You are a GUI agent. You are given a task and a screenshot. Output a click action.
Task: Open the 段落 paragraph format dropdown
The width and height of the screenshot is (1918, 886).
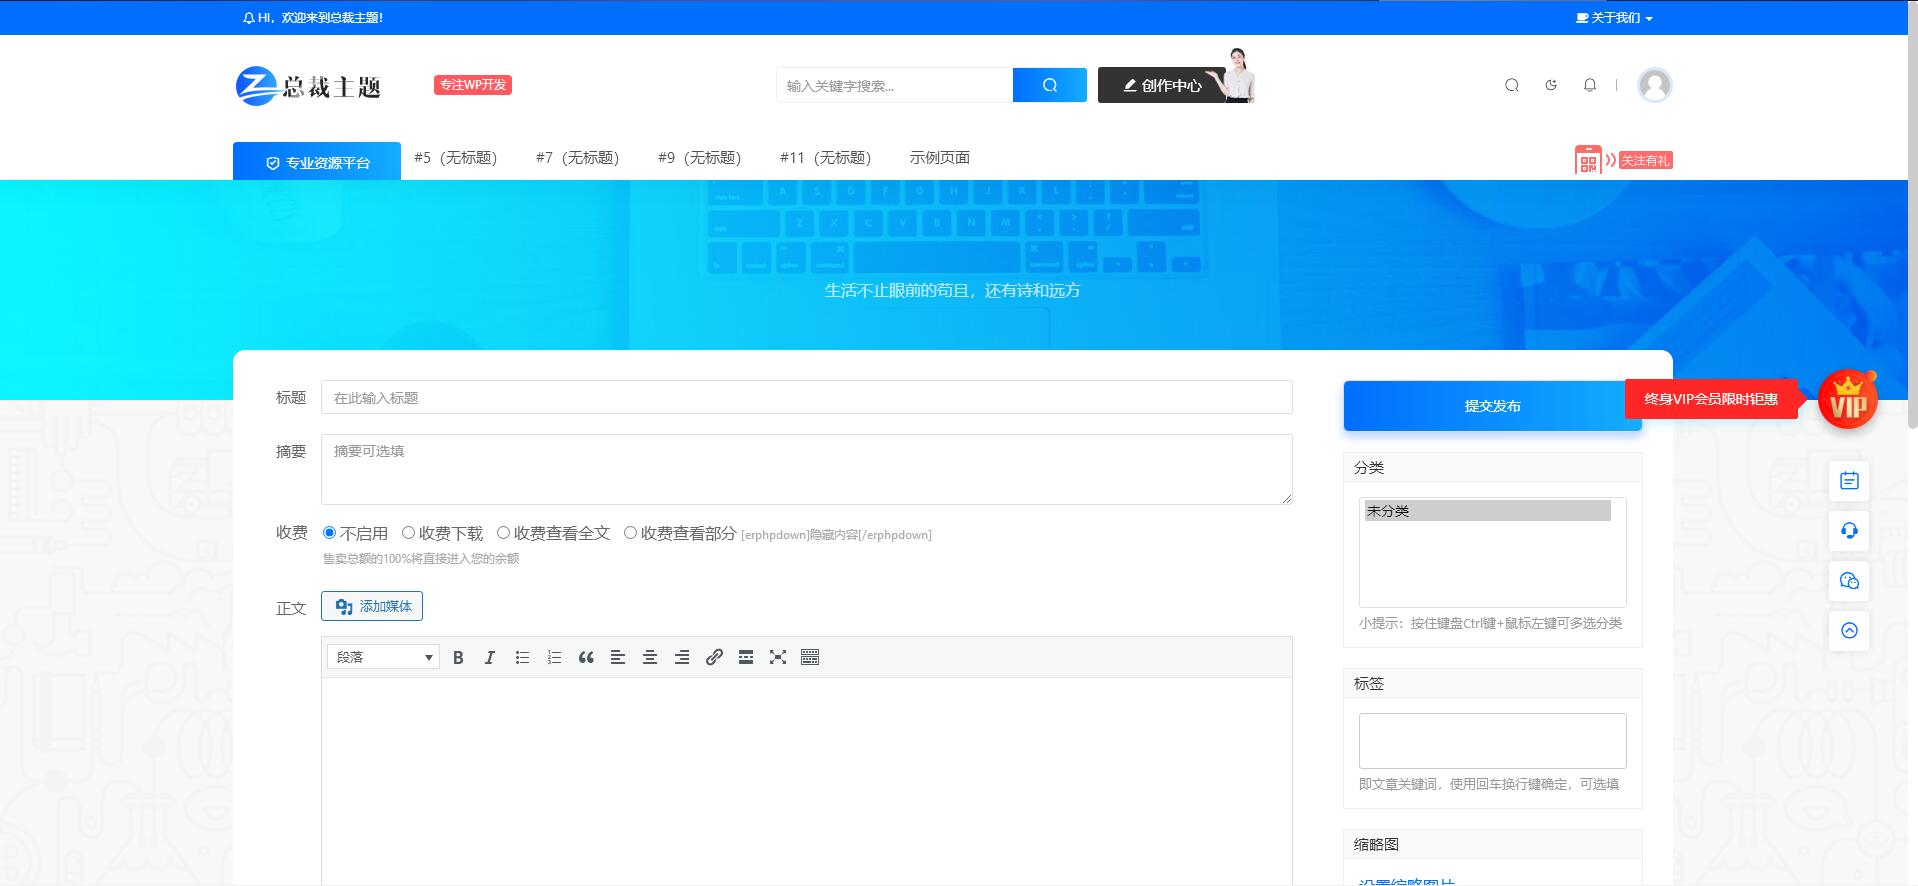point(383,657)
